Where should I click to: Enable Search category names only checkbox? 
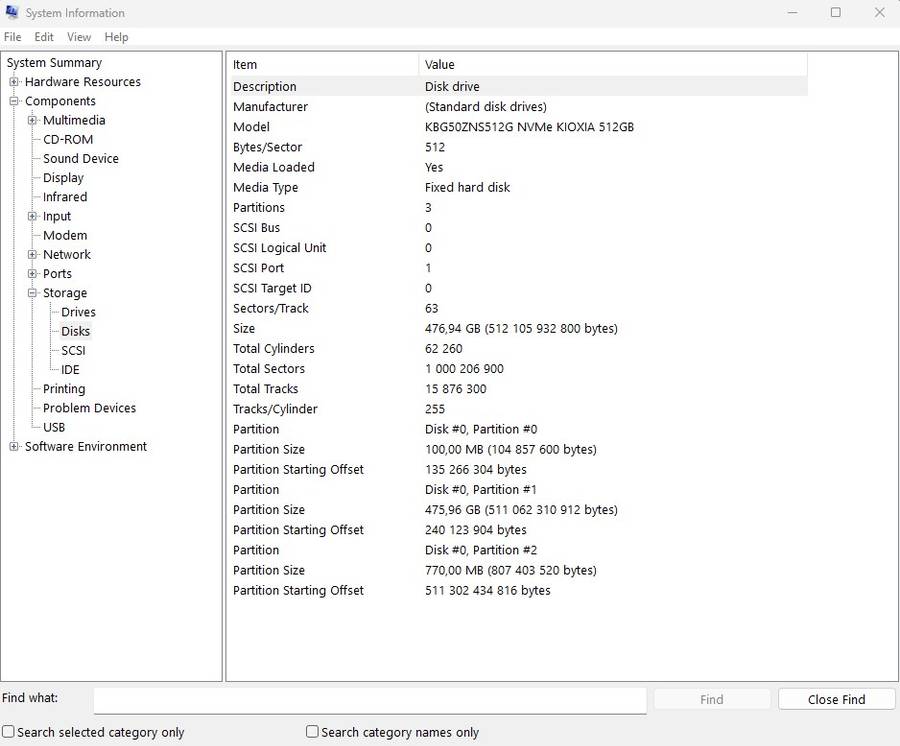312,732
